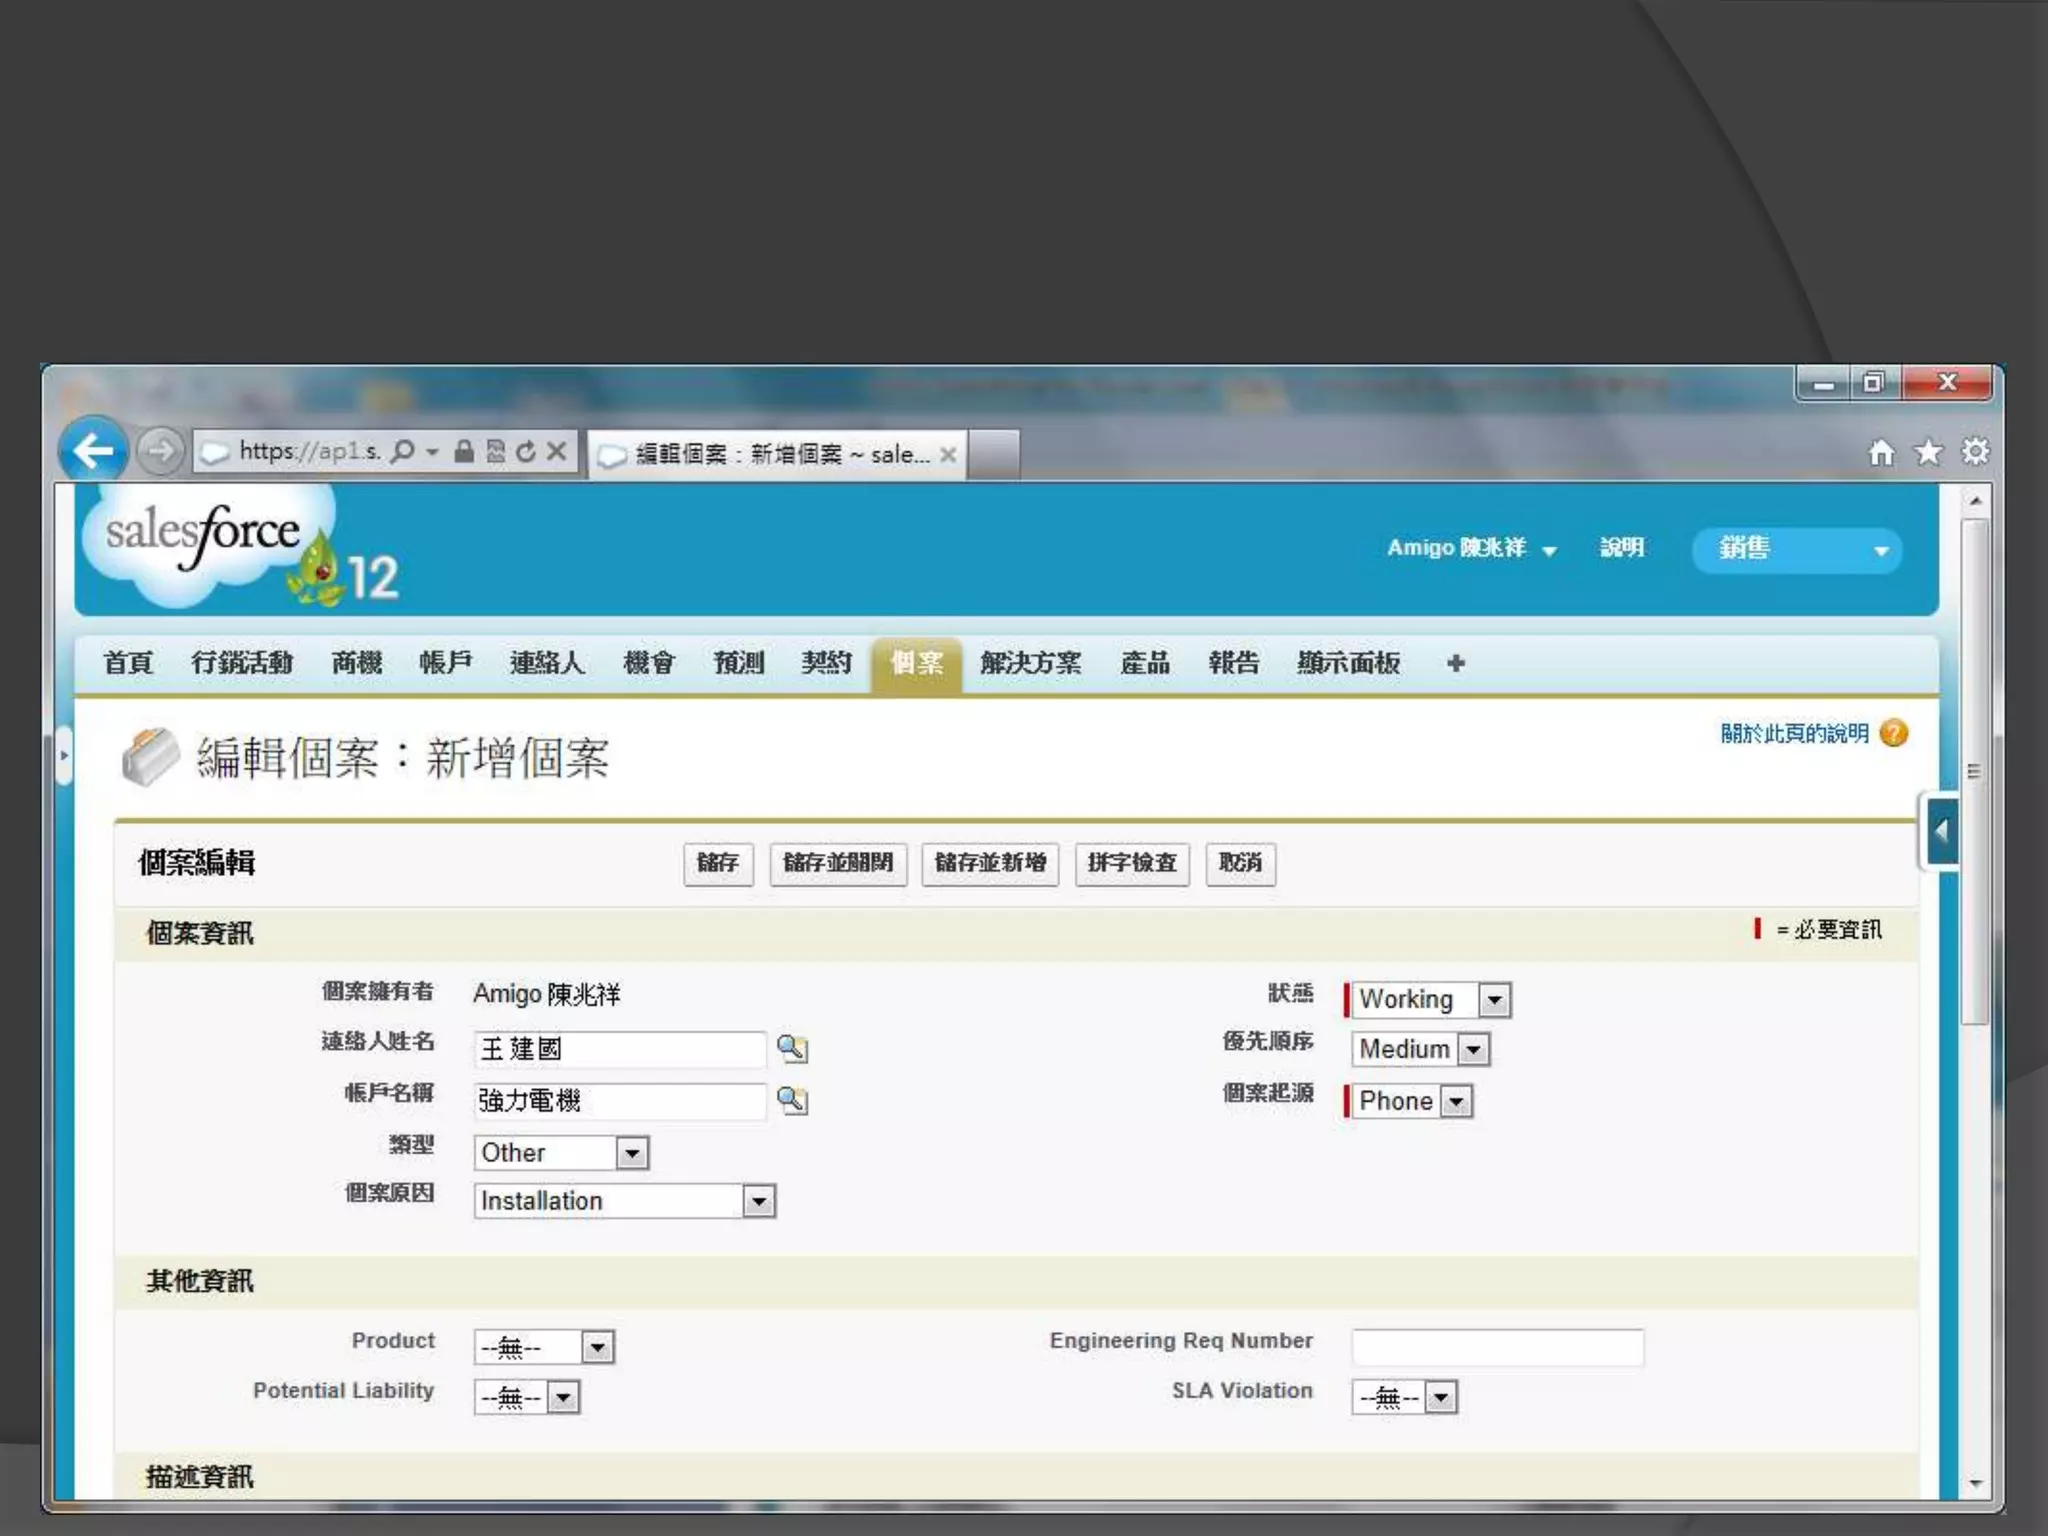
Task: Click the favorites star icon
Action: pos(1928,453)
